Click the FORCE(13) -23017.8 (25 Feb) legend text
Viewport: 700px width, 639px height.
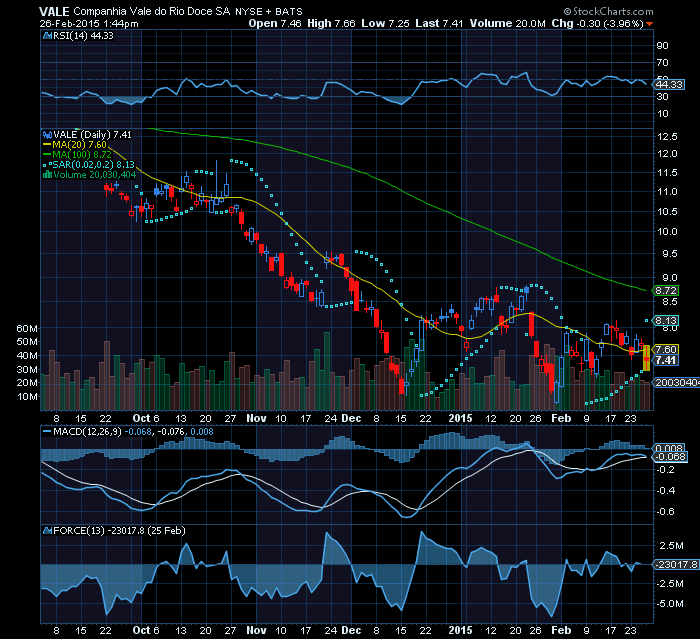tap(119, 530)
